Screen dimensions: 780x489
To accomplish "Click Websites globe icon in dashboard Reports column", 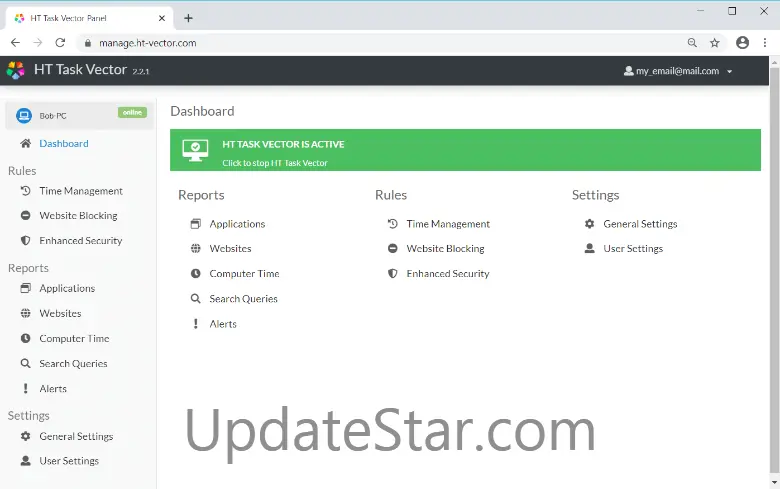I will [195, 248].
